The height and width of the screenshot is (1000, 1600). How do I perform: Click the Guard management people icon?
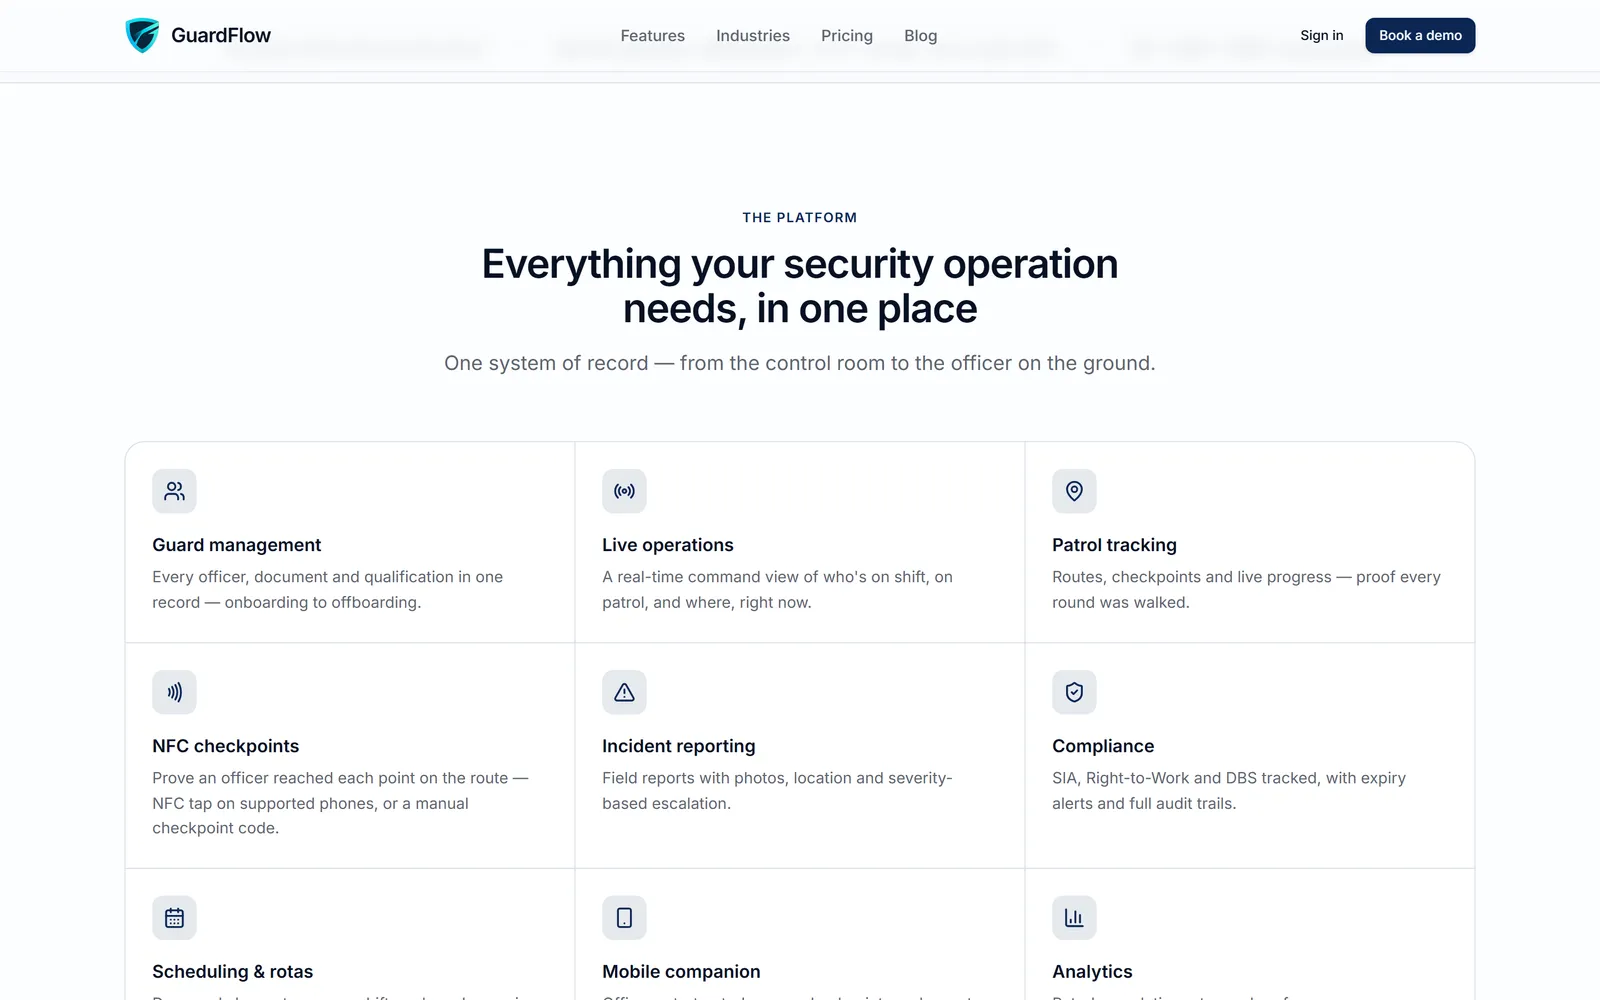[x=174, y=491]
